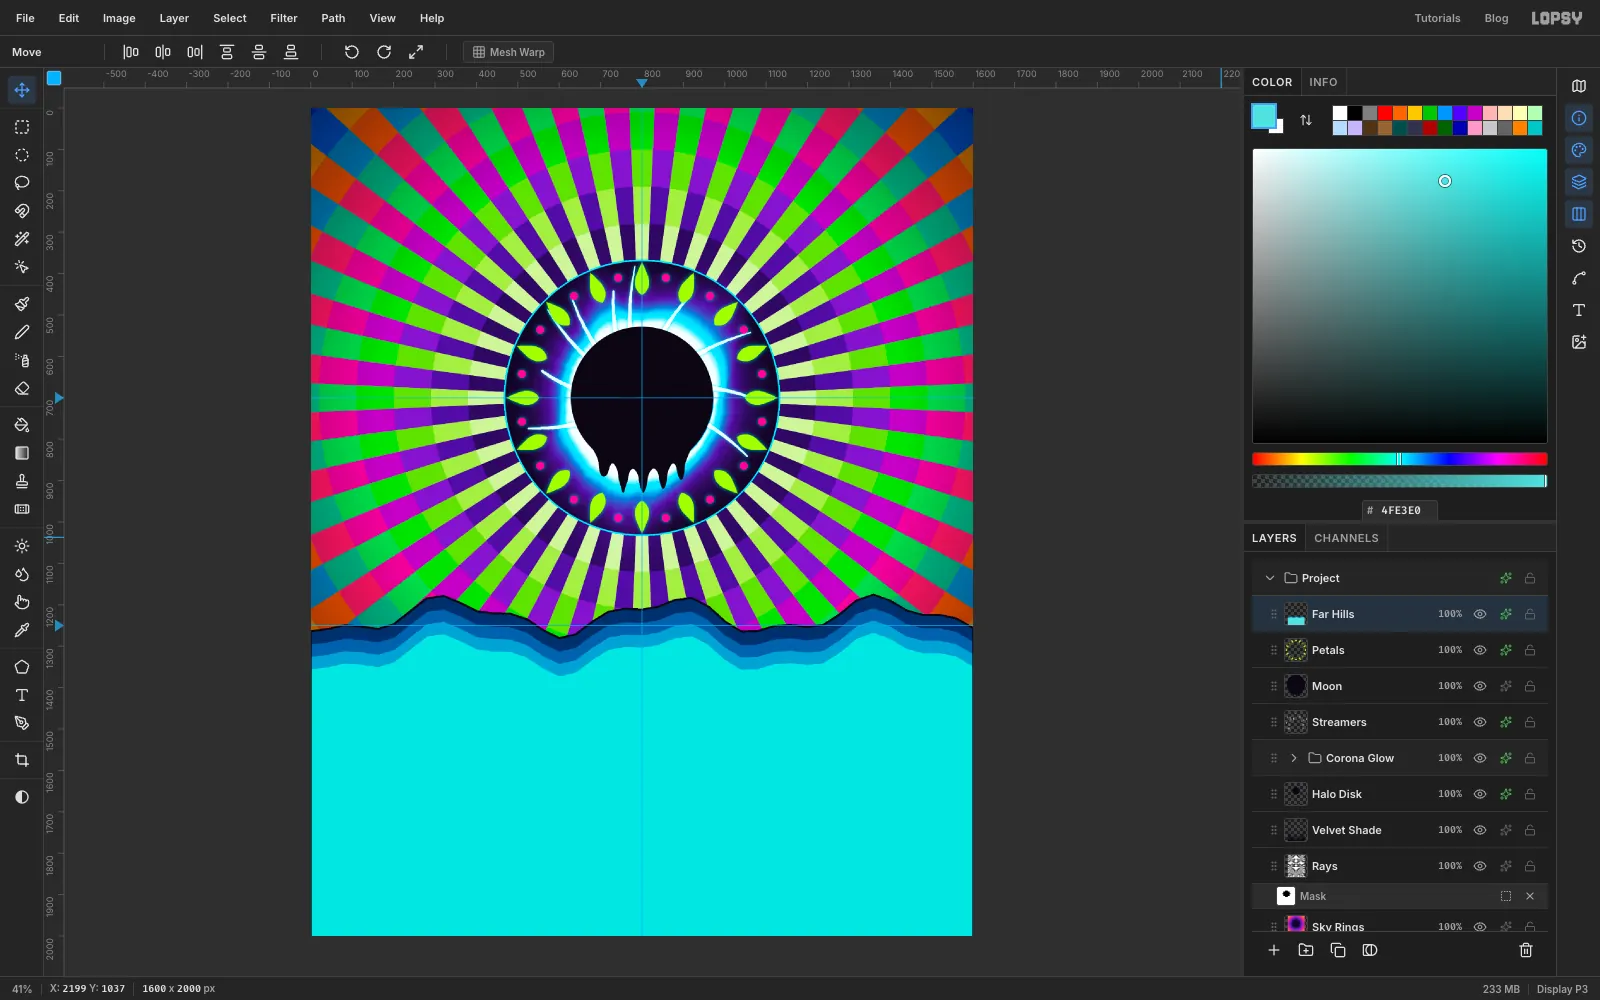Open the Blog link
The height and width of the screenshot is (1000, 1600).
[x=1496, y=18]
